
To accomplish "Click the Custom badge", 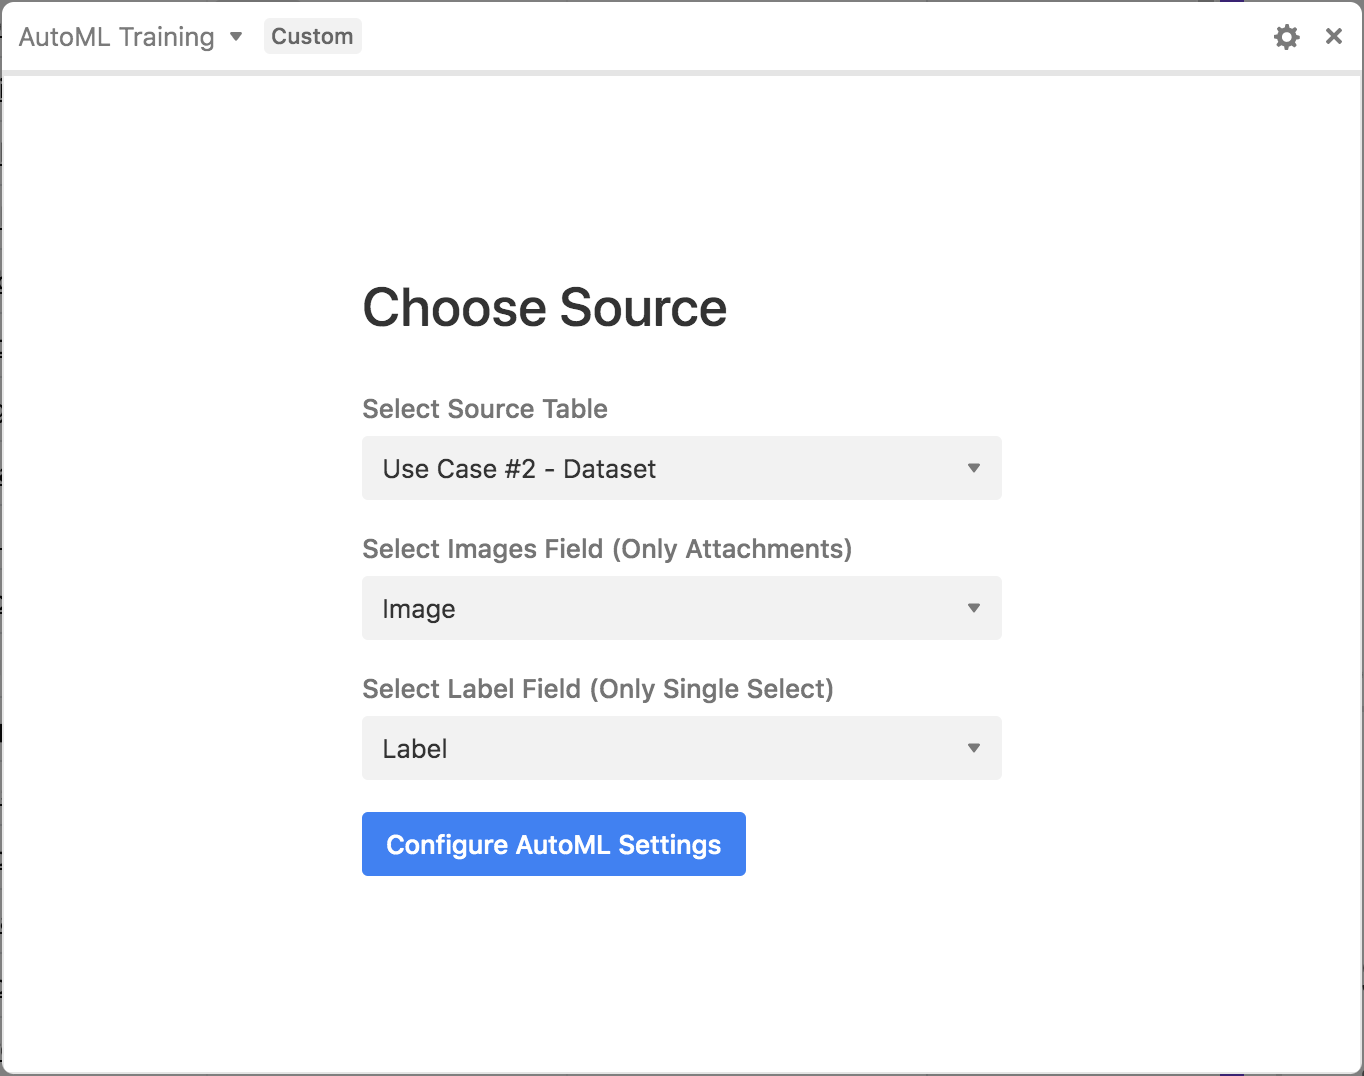I will click(x=312, y=37).
